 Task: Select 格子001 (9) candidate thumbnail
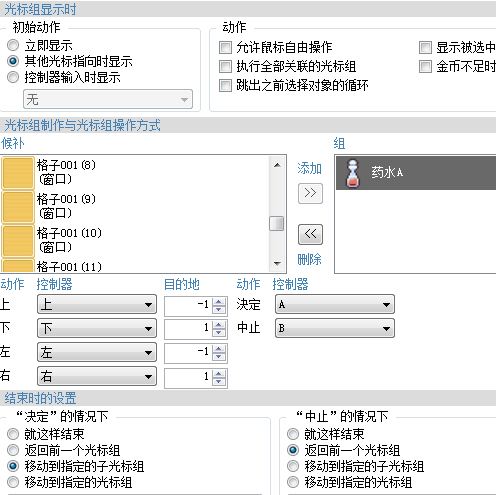[18, 207]
